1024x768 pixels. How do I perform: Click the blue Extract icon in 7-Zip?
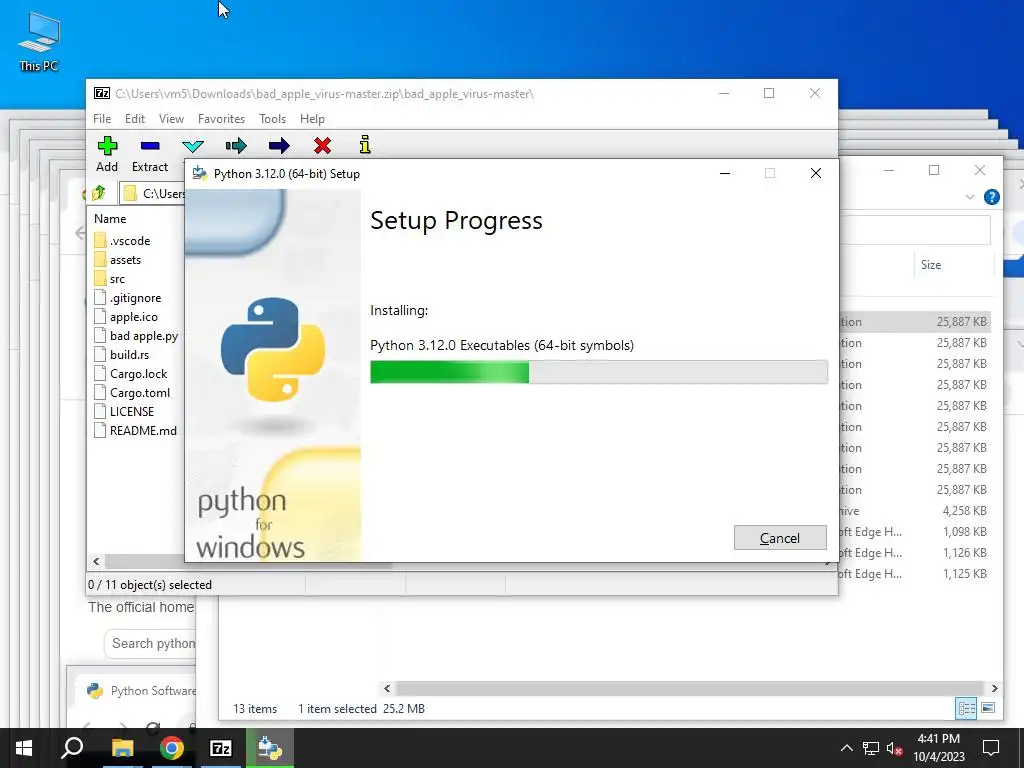(x=150, y=146)
